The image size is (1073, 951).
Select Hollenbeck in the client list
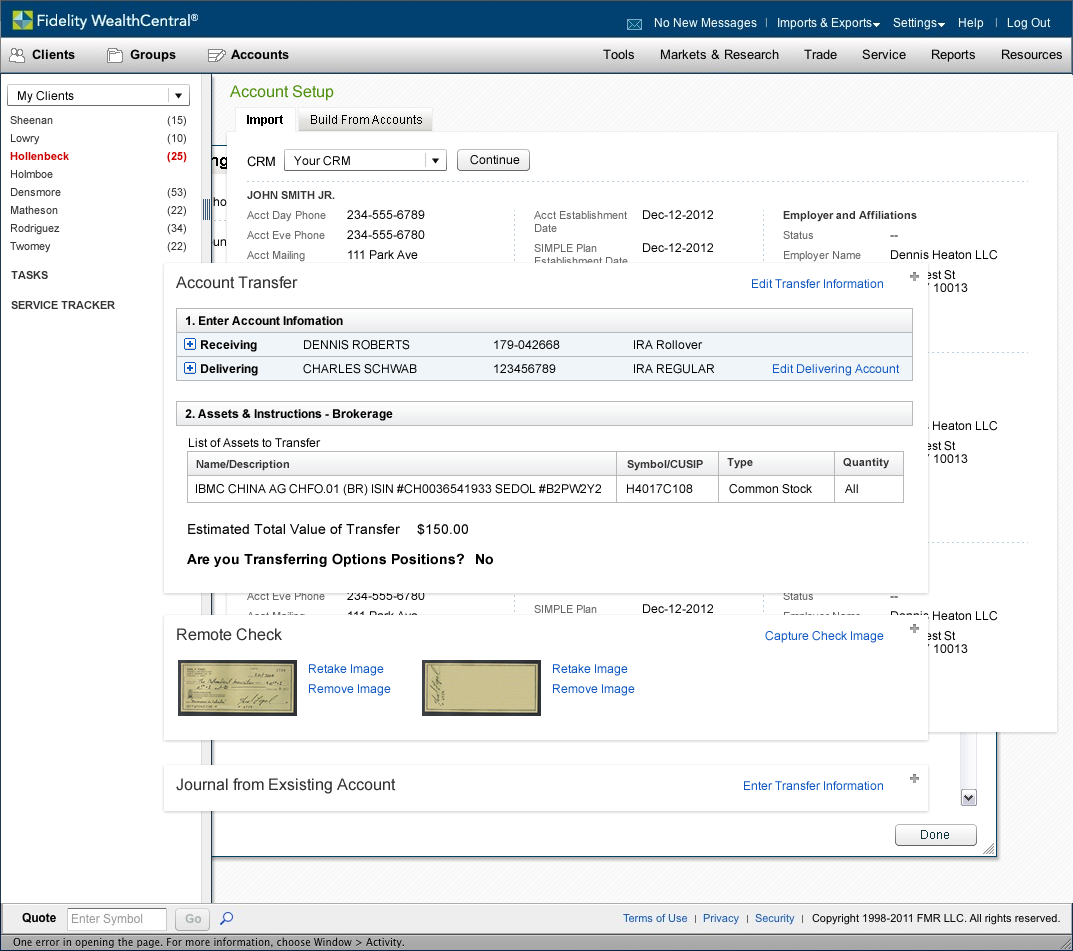pyautogui.click(x=40, y=156)
